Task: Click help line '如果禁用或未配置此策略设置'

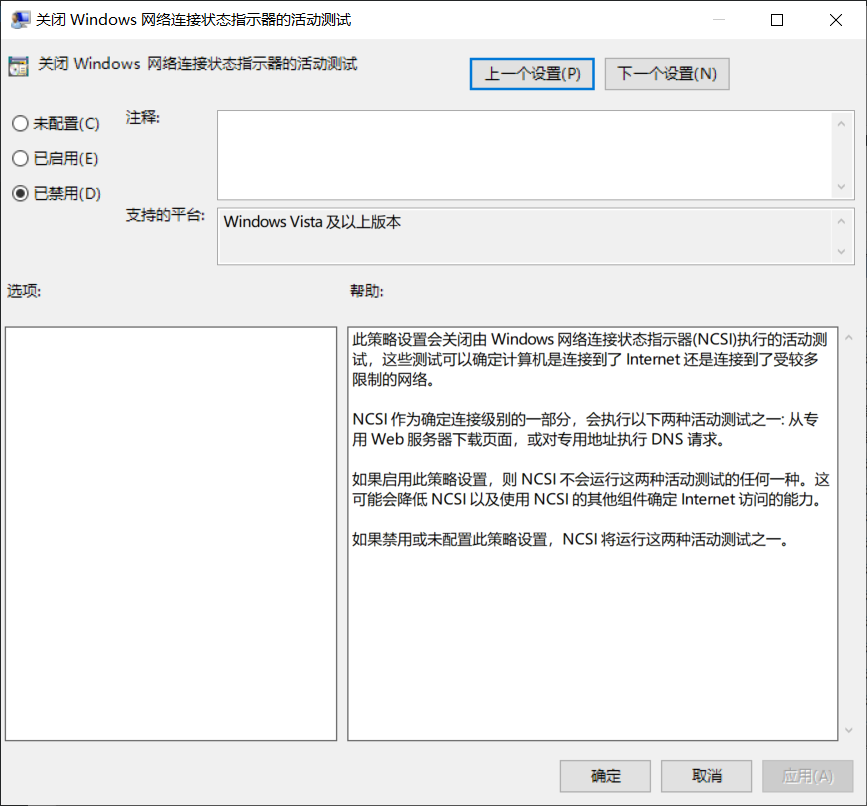Action: pyautogui.click(x=572, y=539)
